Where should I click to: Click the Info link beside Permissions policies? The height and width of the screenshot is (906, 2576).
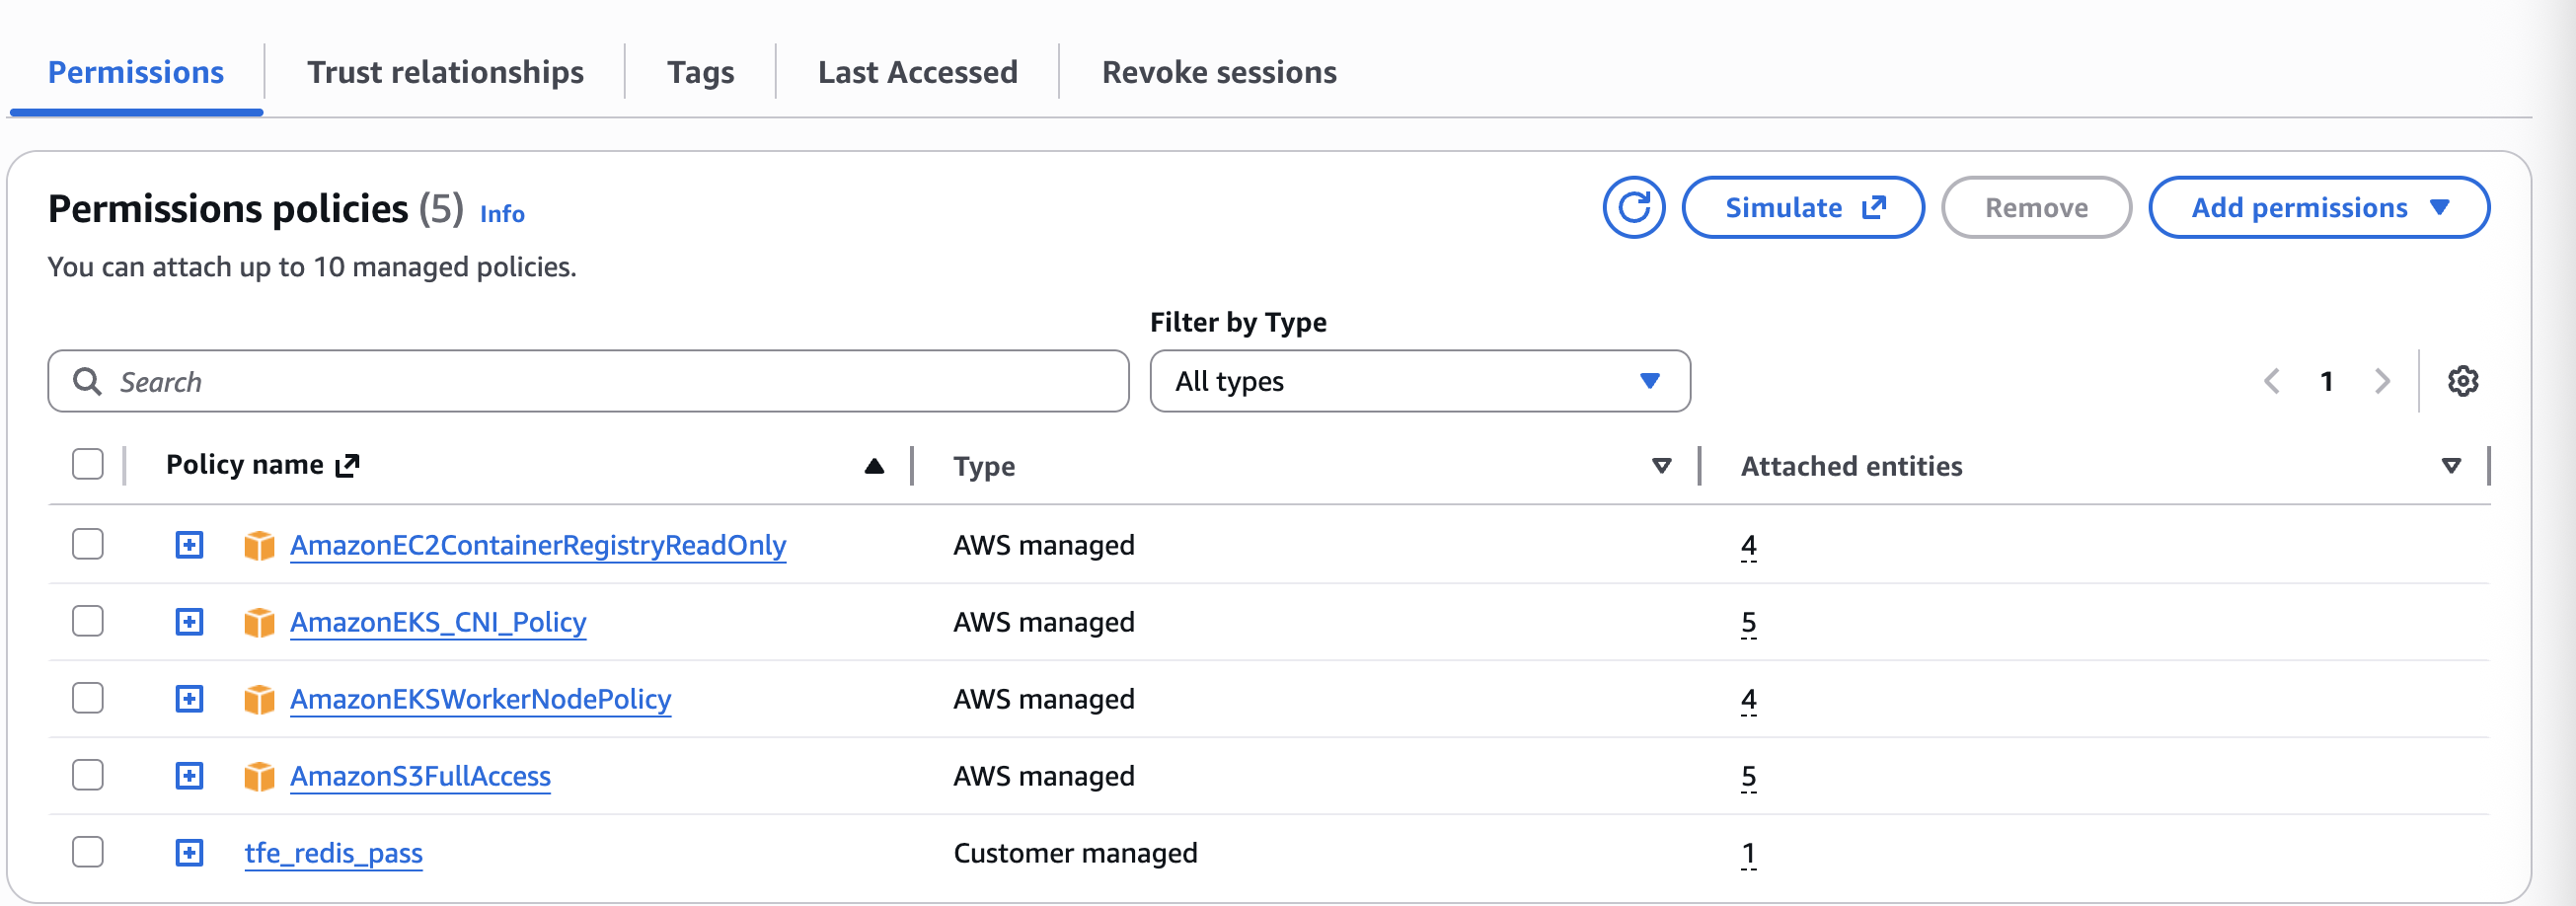coord(502,214)
